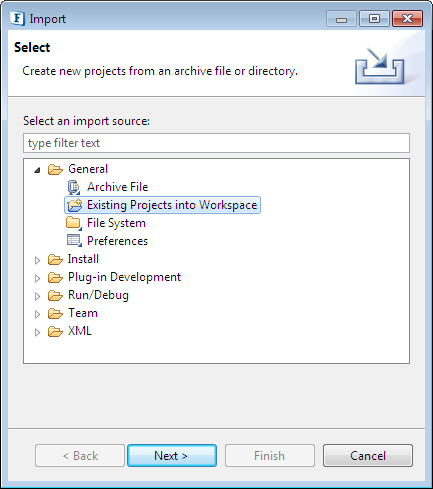Click the Install folder icon

pos(55,259)
